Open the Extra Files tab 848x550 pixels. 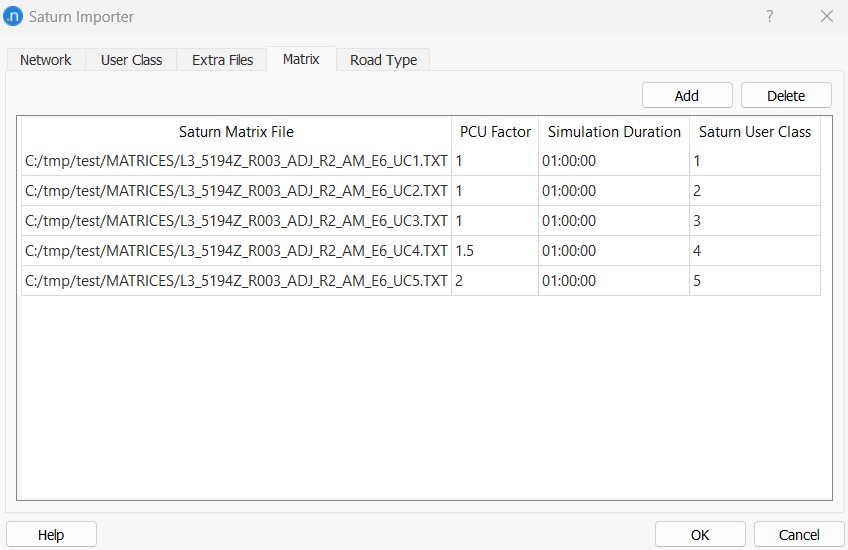tap(222, 59)
